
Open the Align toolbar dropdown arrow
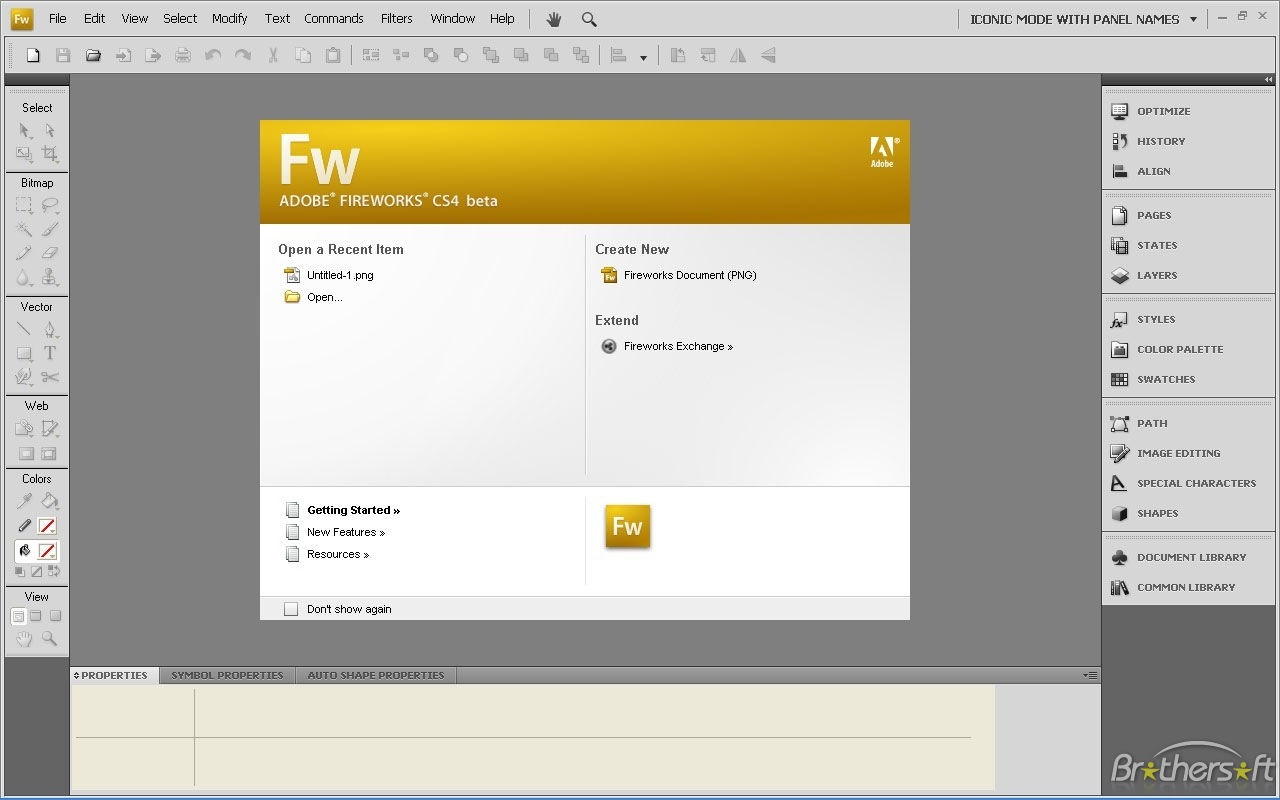tap(643, 57)
